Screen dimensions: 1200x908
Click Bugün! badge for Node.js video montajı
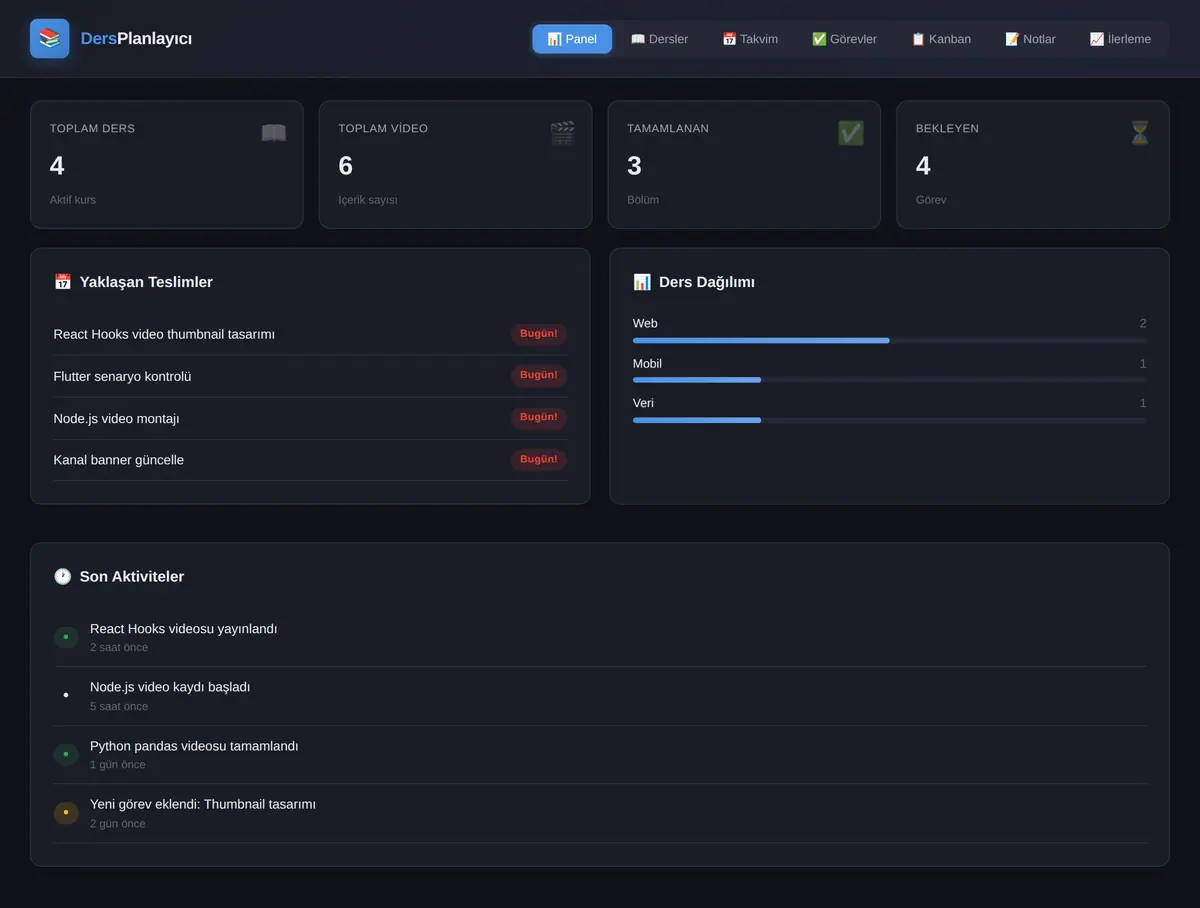click(539, 418)
